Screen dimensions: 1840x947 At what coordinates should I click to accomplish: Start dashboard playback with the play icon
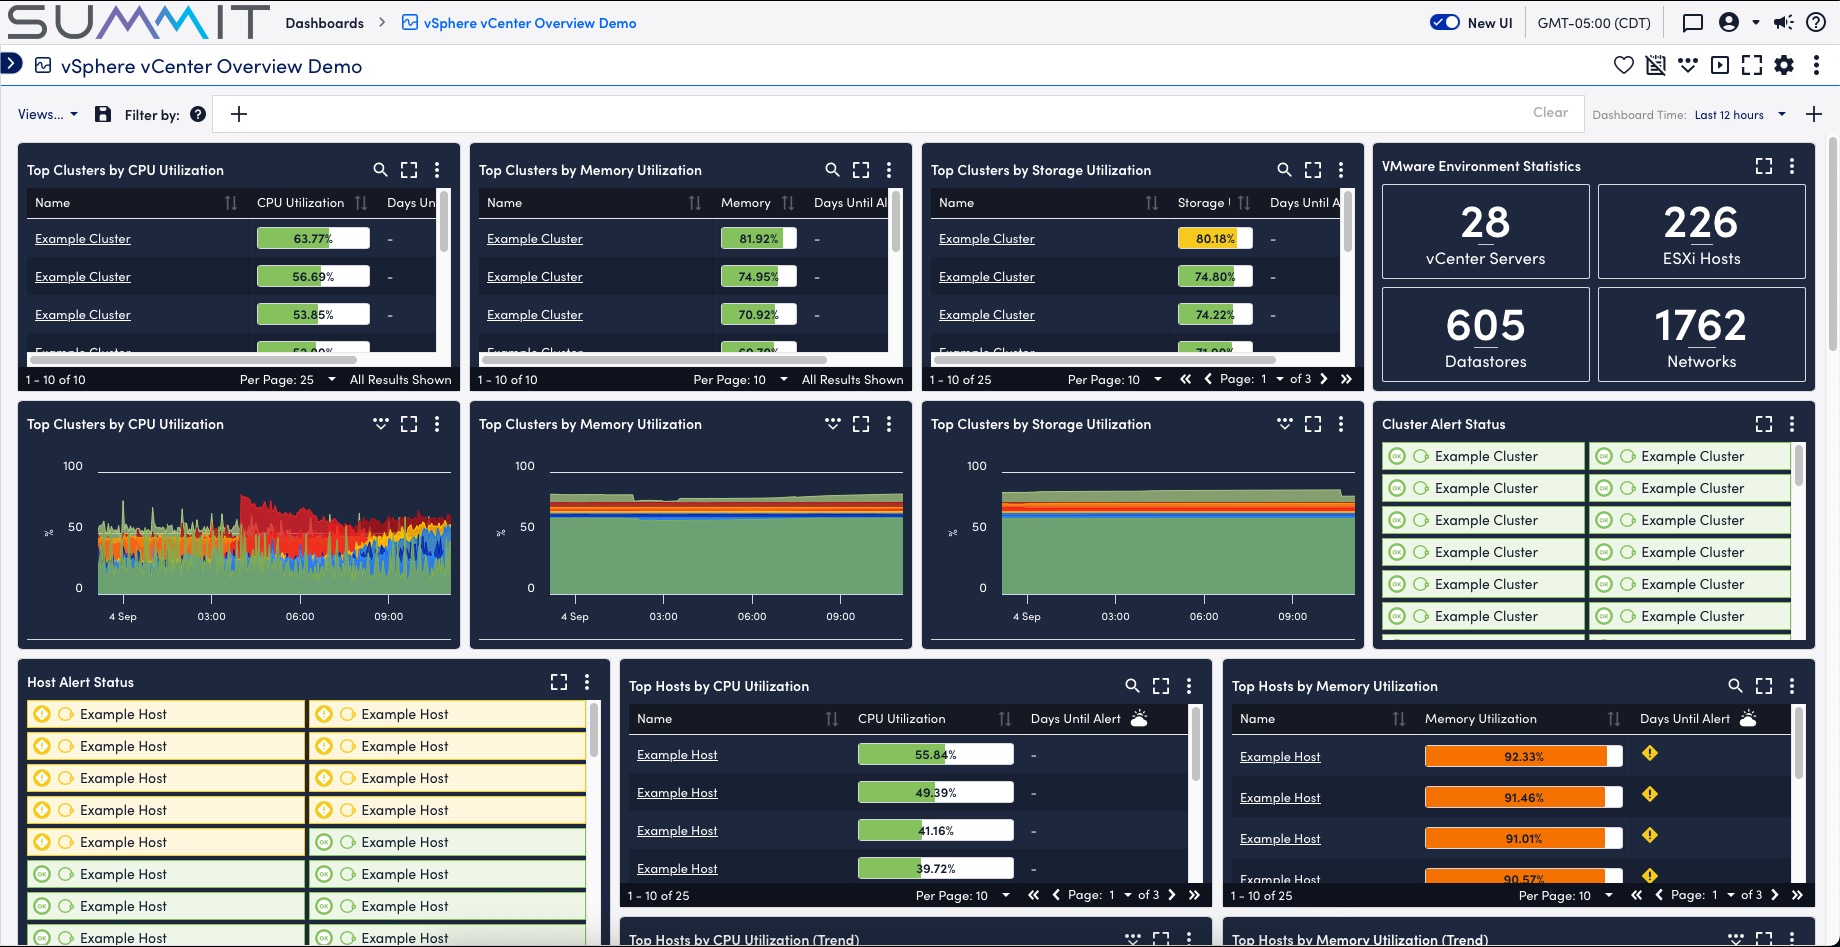1720,65
